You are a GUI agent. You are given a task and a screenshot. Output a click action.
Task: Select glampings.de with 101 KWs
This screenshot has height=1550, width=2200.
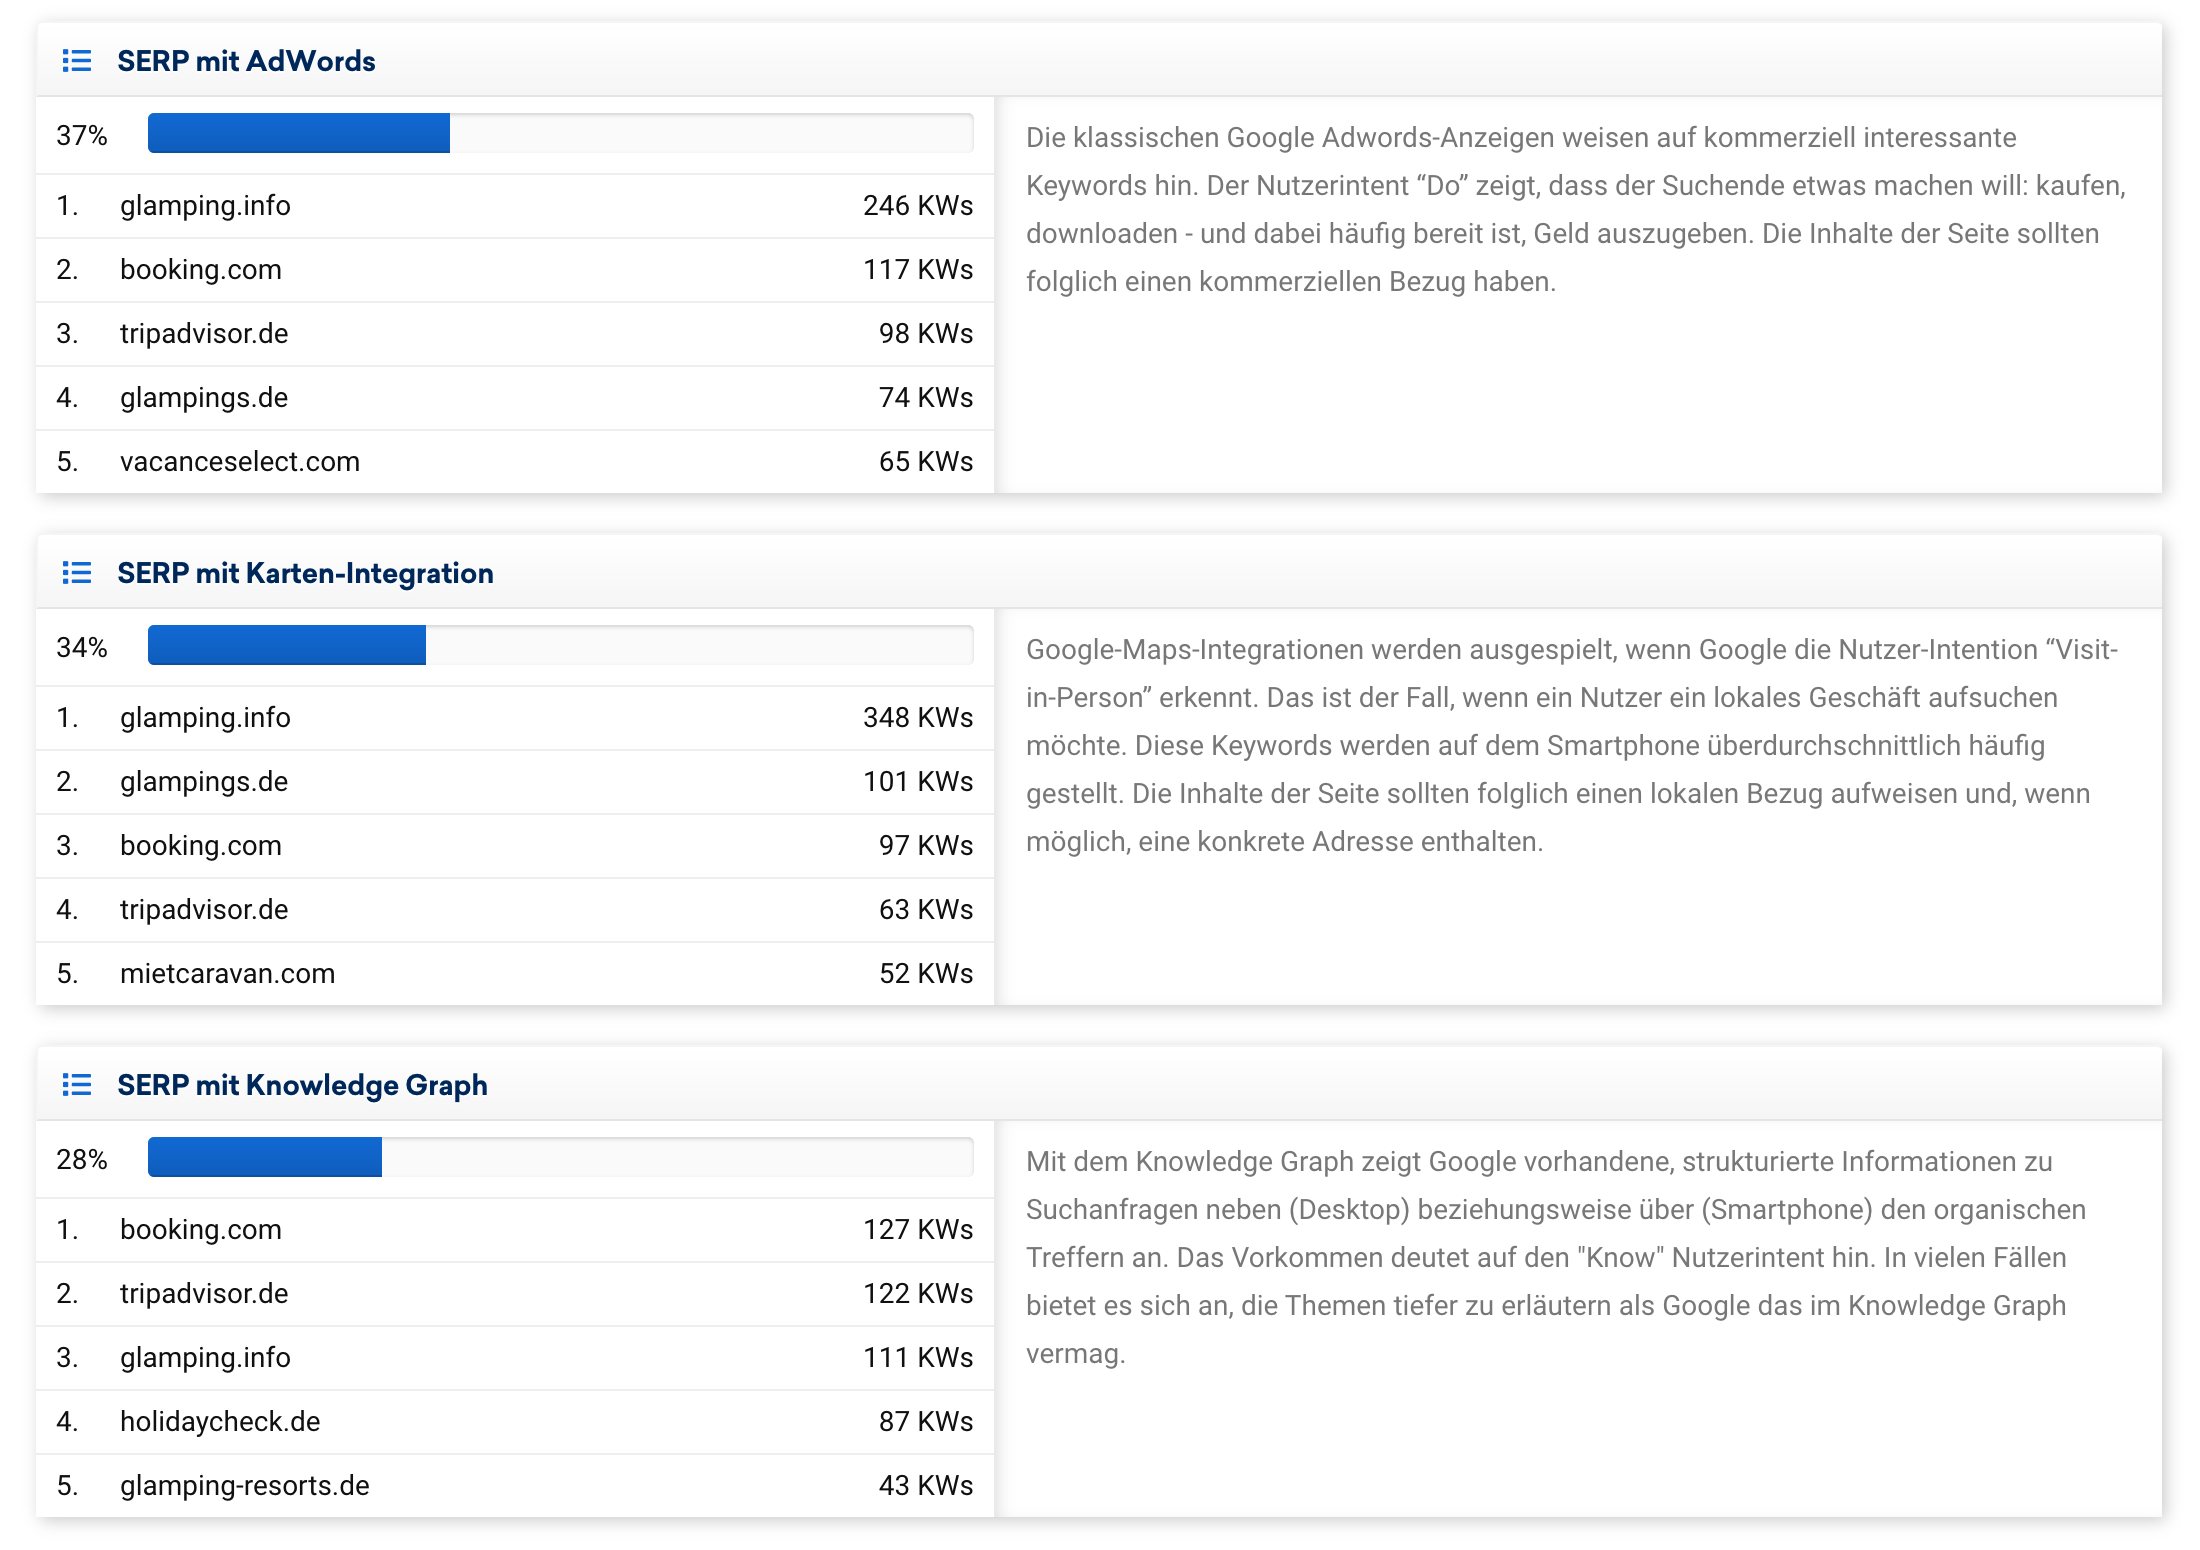point(204,782)
